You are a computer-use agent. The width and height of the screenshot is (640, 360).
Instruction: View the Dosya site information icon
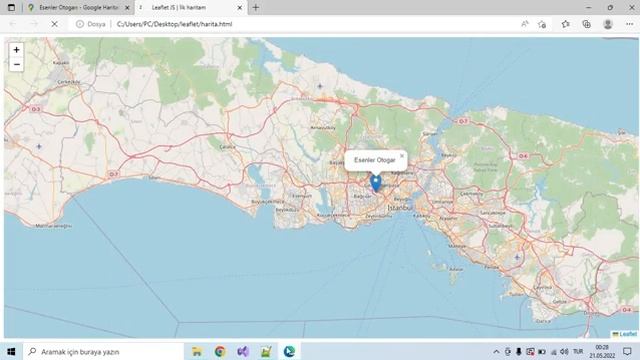(x=80, y=24)
